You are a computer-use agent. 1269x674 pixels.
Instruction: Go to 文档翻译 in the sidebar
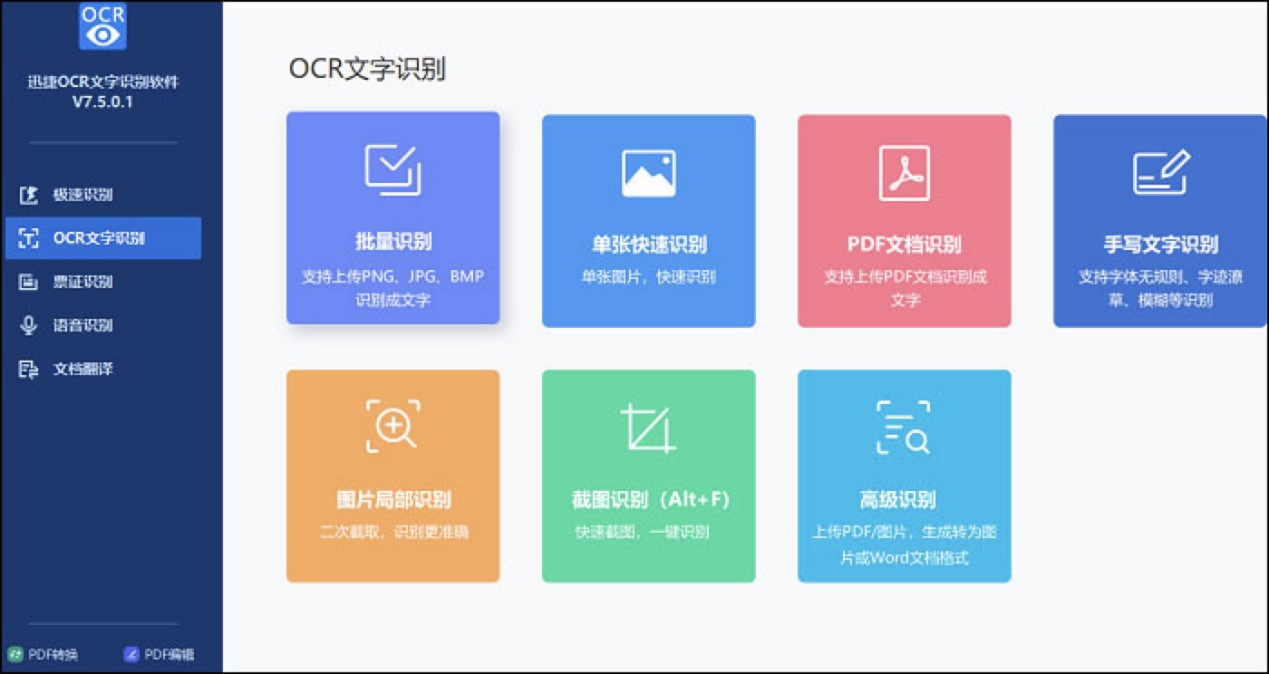(x=101, y=369)
